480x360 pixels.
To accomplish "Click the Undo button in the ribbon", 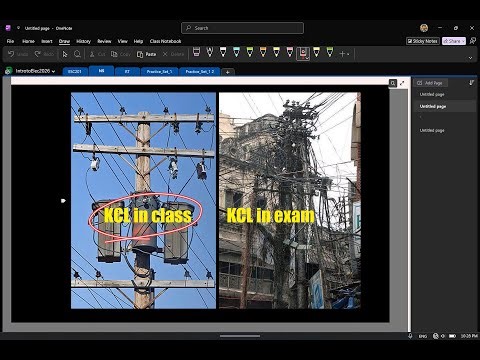I will [18, 54].
